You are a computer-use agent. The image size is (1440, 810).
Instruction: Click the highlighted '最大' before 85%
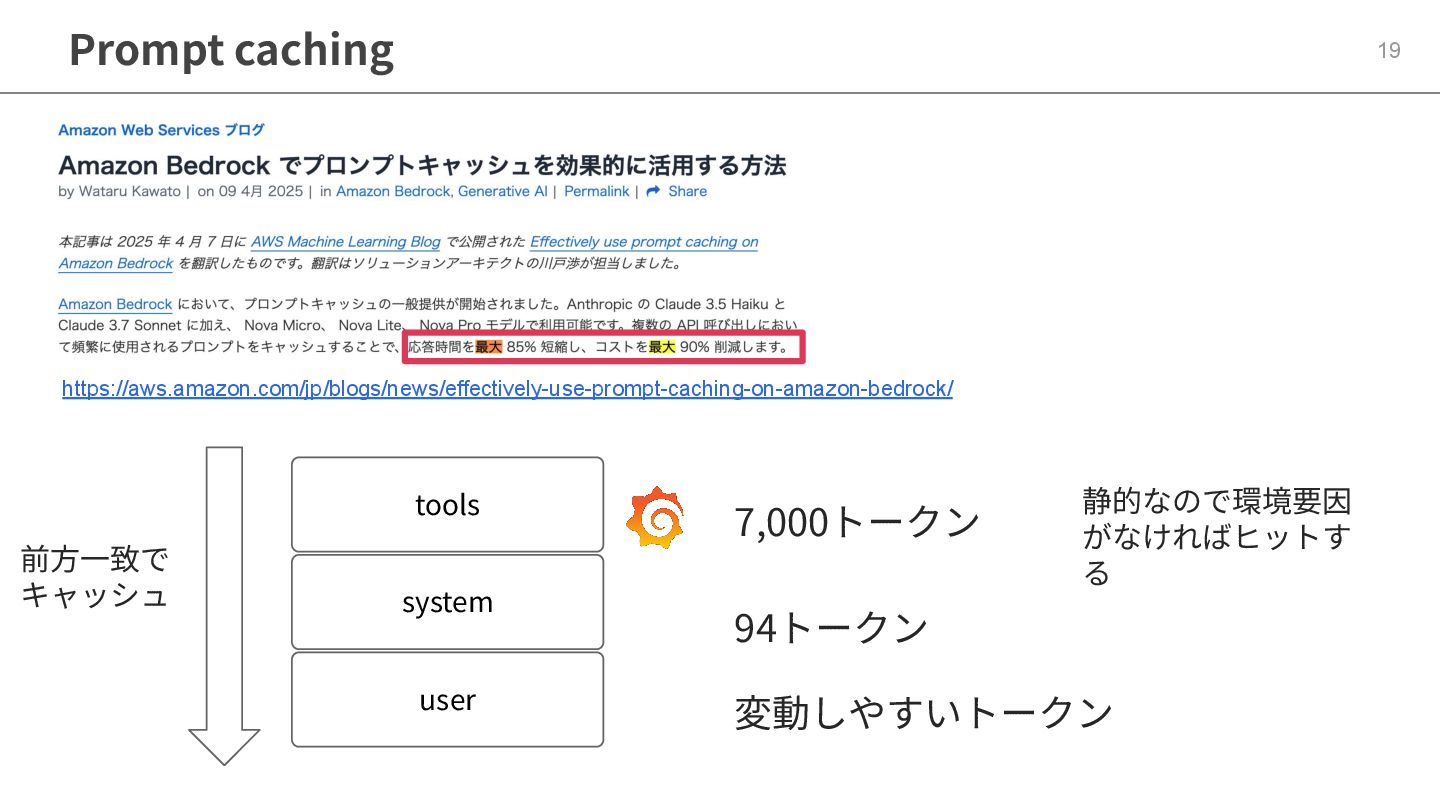pyautogui.click(x=488, y=347)
